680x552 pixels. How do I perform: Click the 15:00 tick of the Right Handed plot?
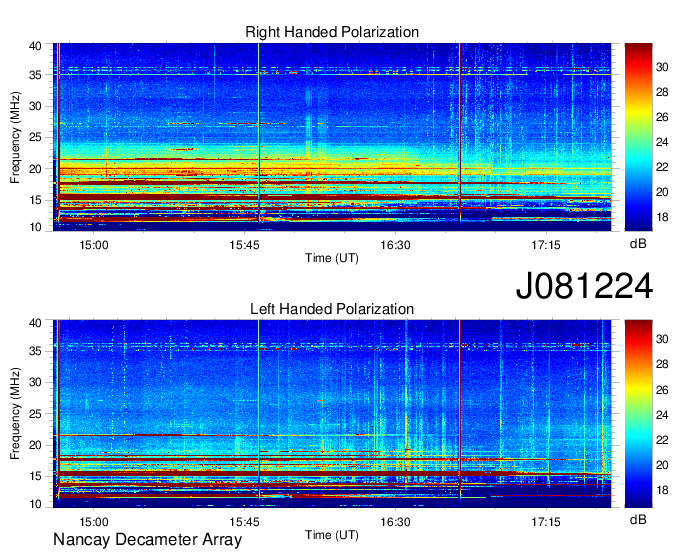point(94,245)
